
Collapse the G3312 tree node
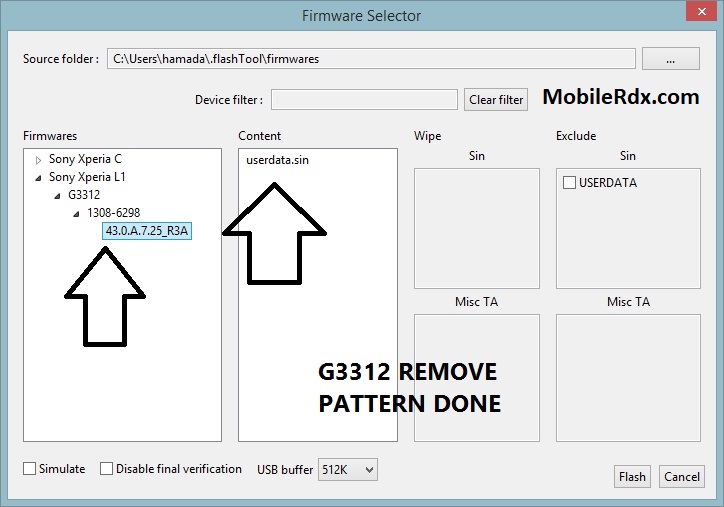point(57,196)
